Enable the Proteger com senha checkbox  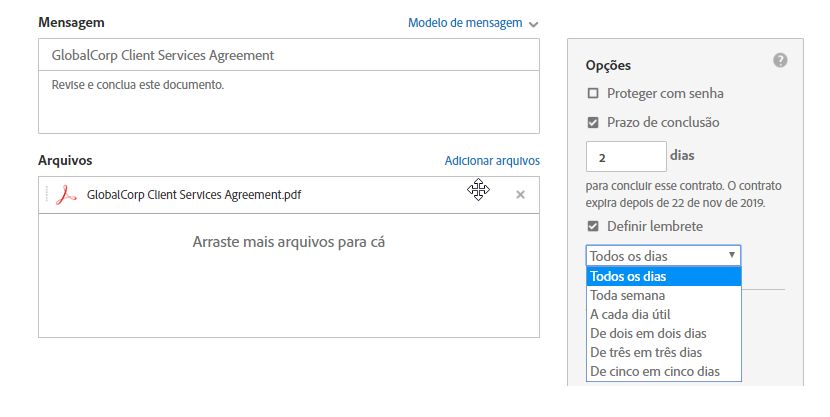(593, 93)
